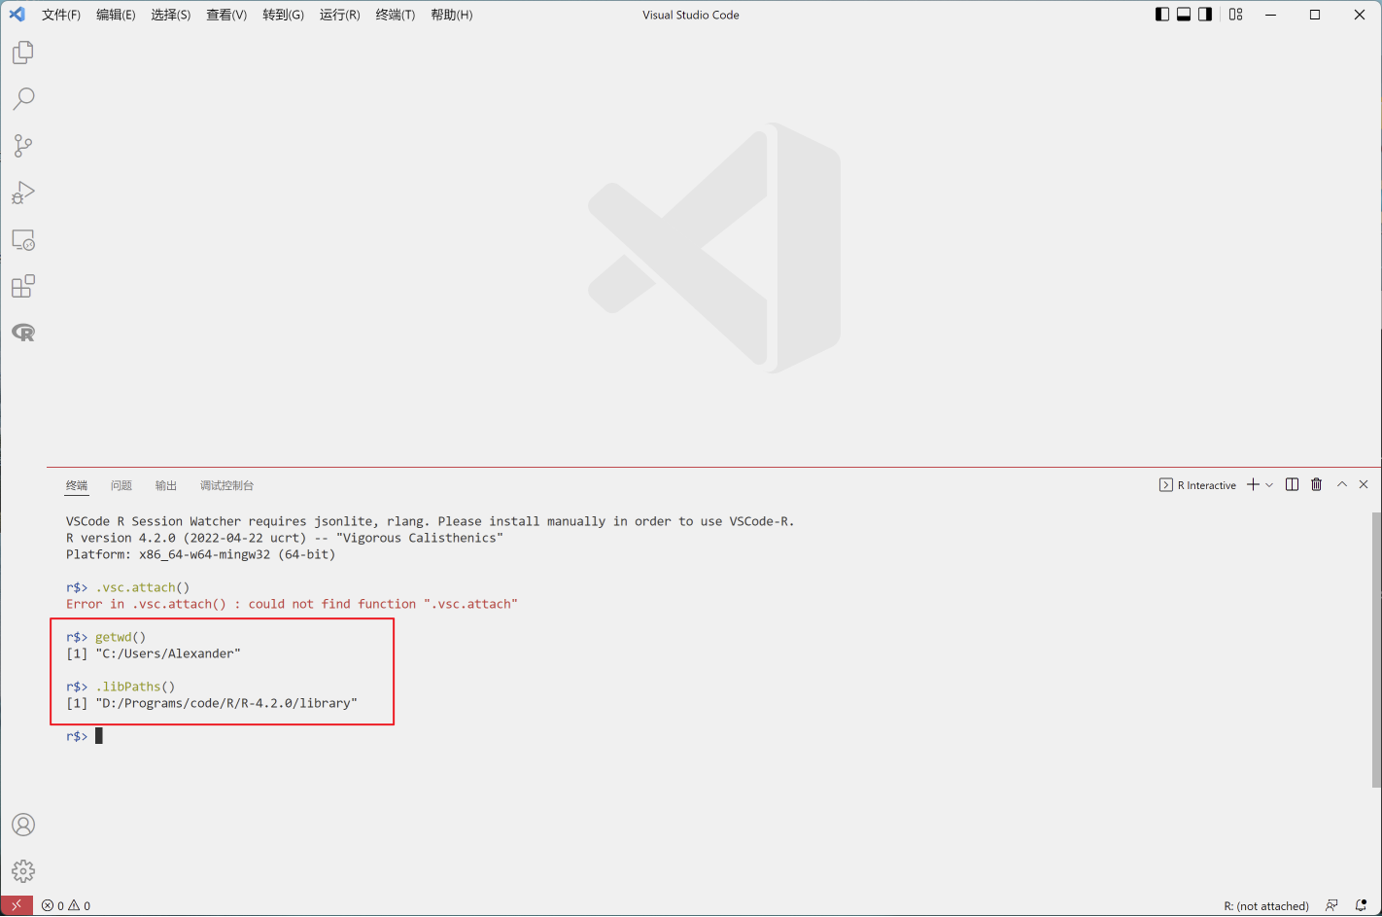This screenshot has height=917, width=1382.
Task: Split the terminal panel
Action: [x=1291, y=484]
